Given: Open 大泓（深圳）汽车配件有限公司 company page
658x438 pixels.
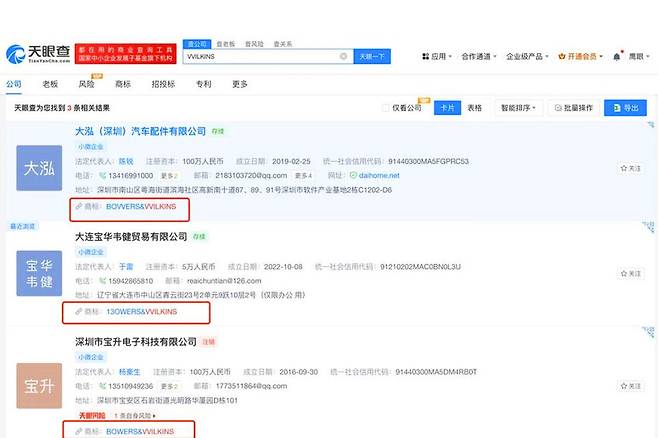Looking at the screenshot, I should (141, 131).
